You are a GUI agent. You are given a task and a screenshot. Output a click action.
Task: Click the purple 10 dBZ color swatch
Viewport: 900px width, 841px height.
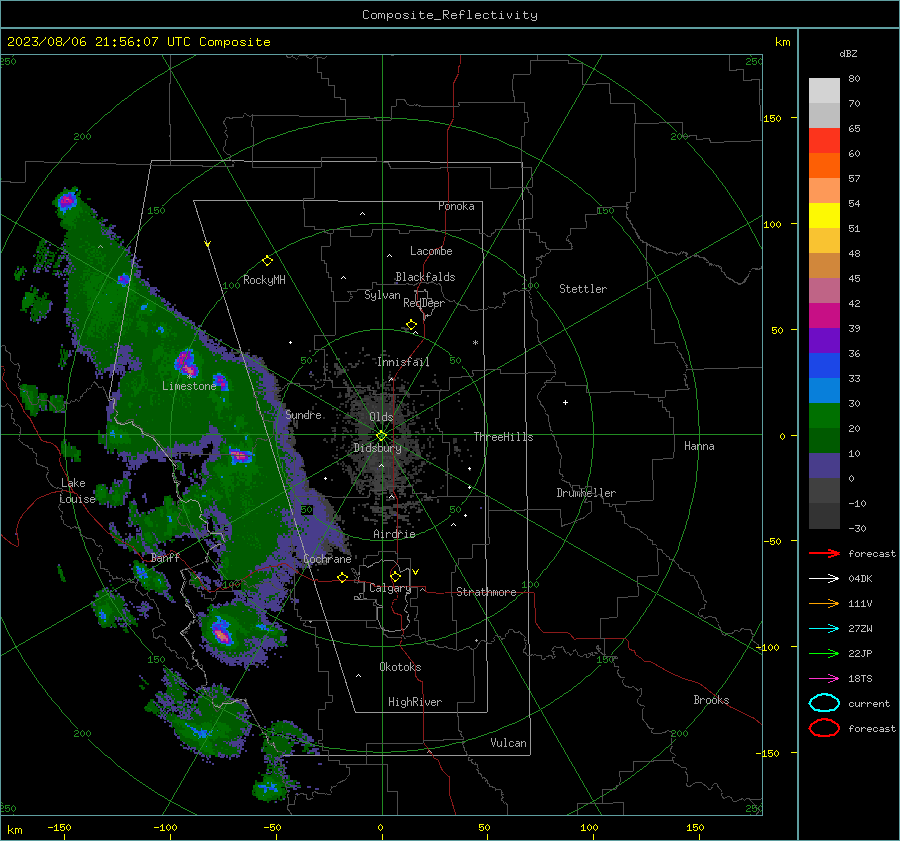[x=824, y=465]
